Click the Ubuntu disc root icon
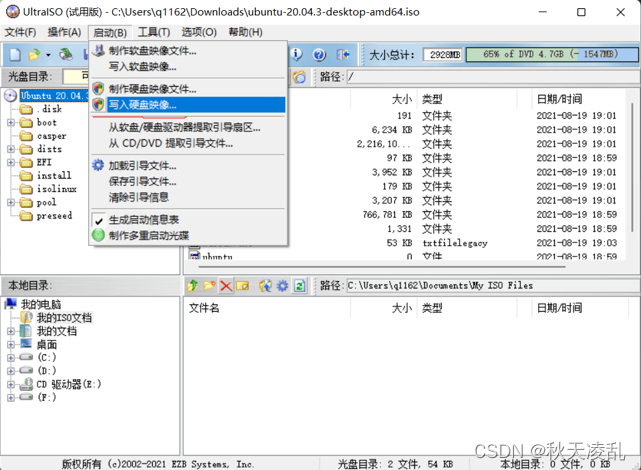The width and height of the screenshot is (641, 470). point(10,96)
